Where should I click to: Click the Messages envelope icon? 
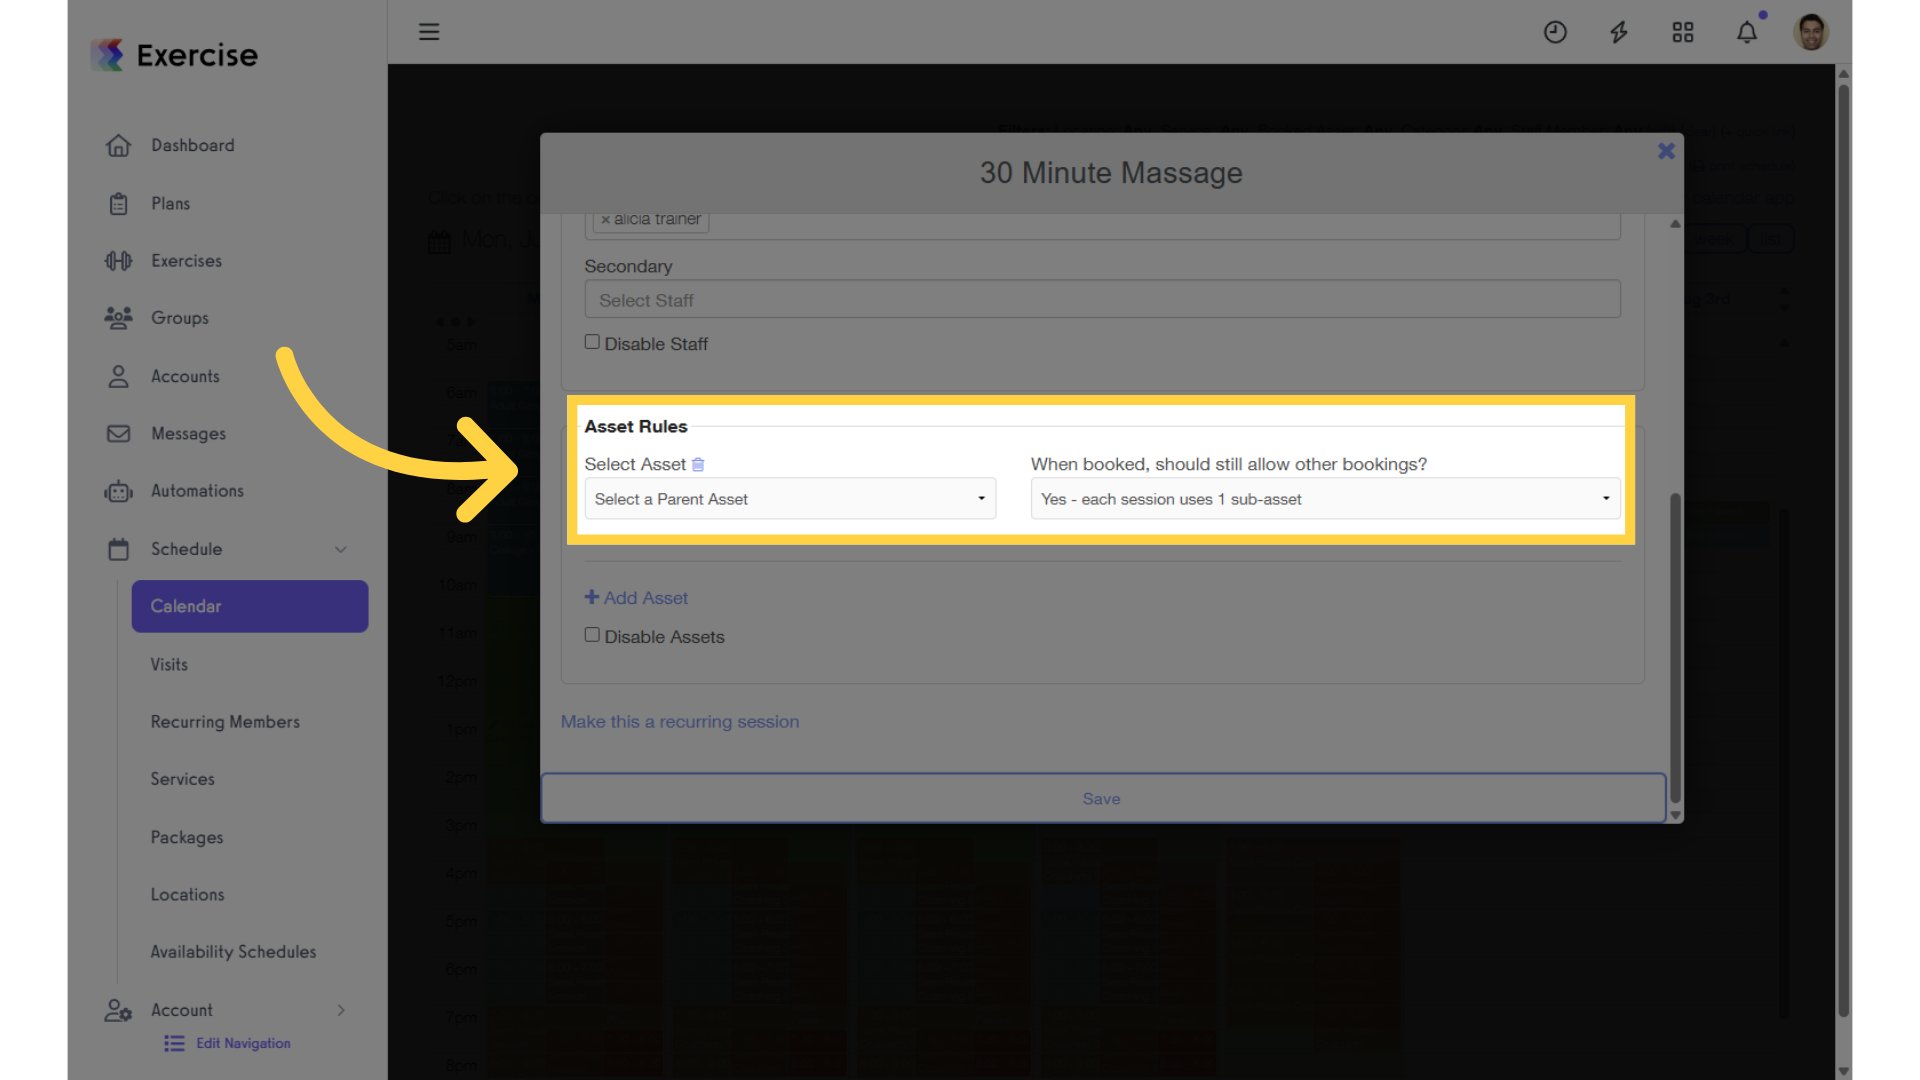[118, 434]
